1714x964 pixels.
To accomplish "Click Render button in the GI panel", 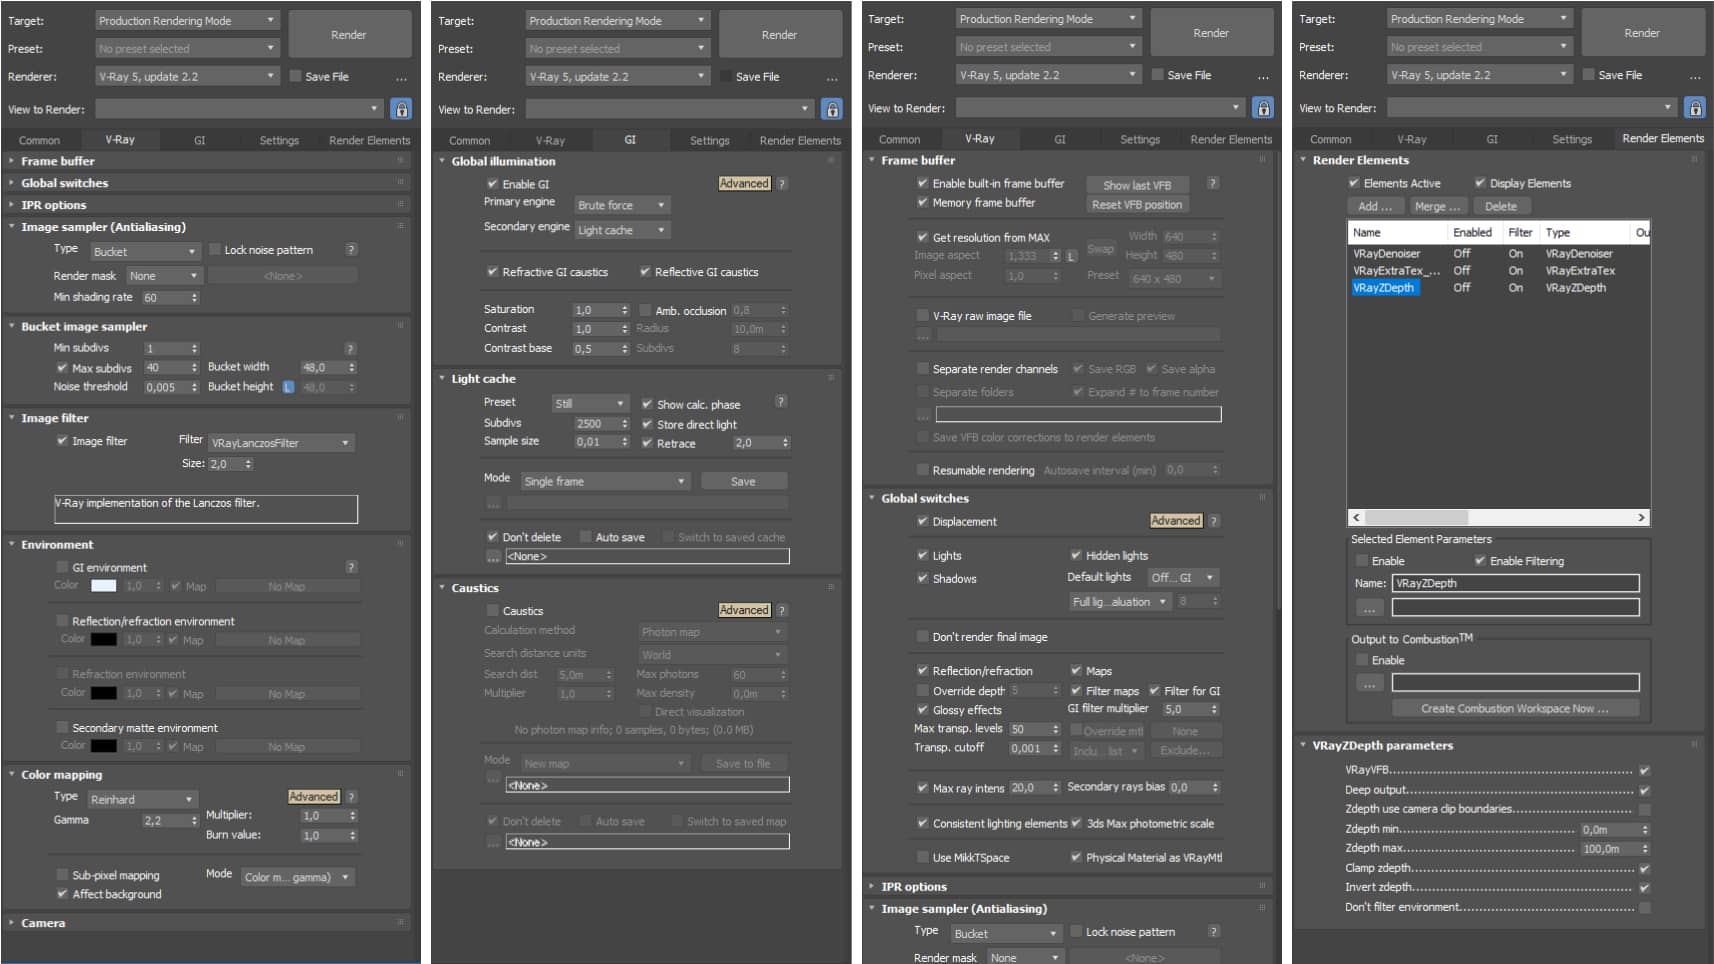I will pos(779,35).
